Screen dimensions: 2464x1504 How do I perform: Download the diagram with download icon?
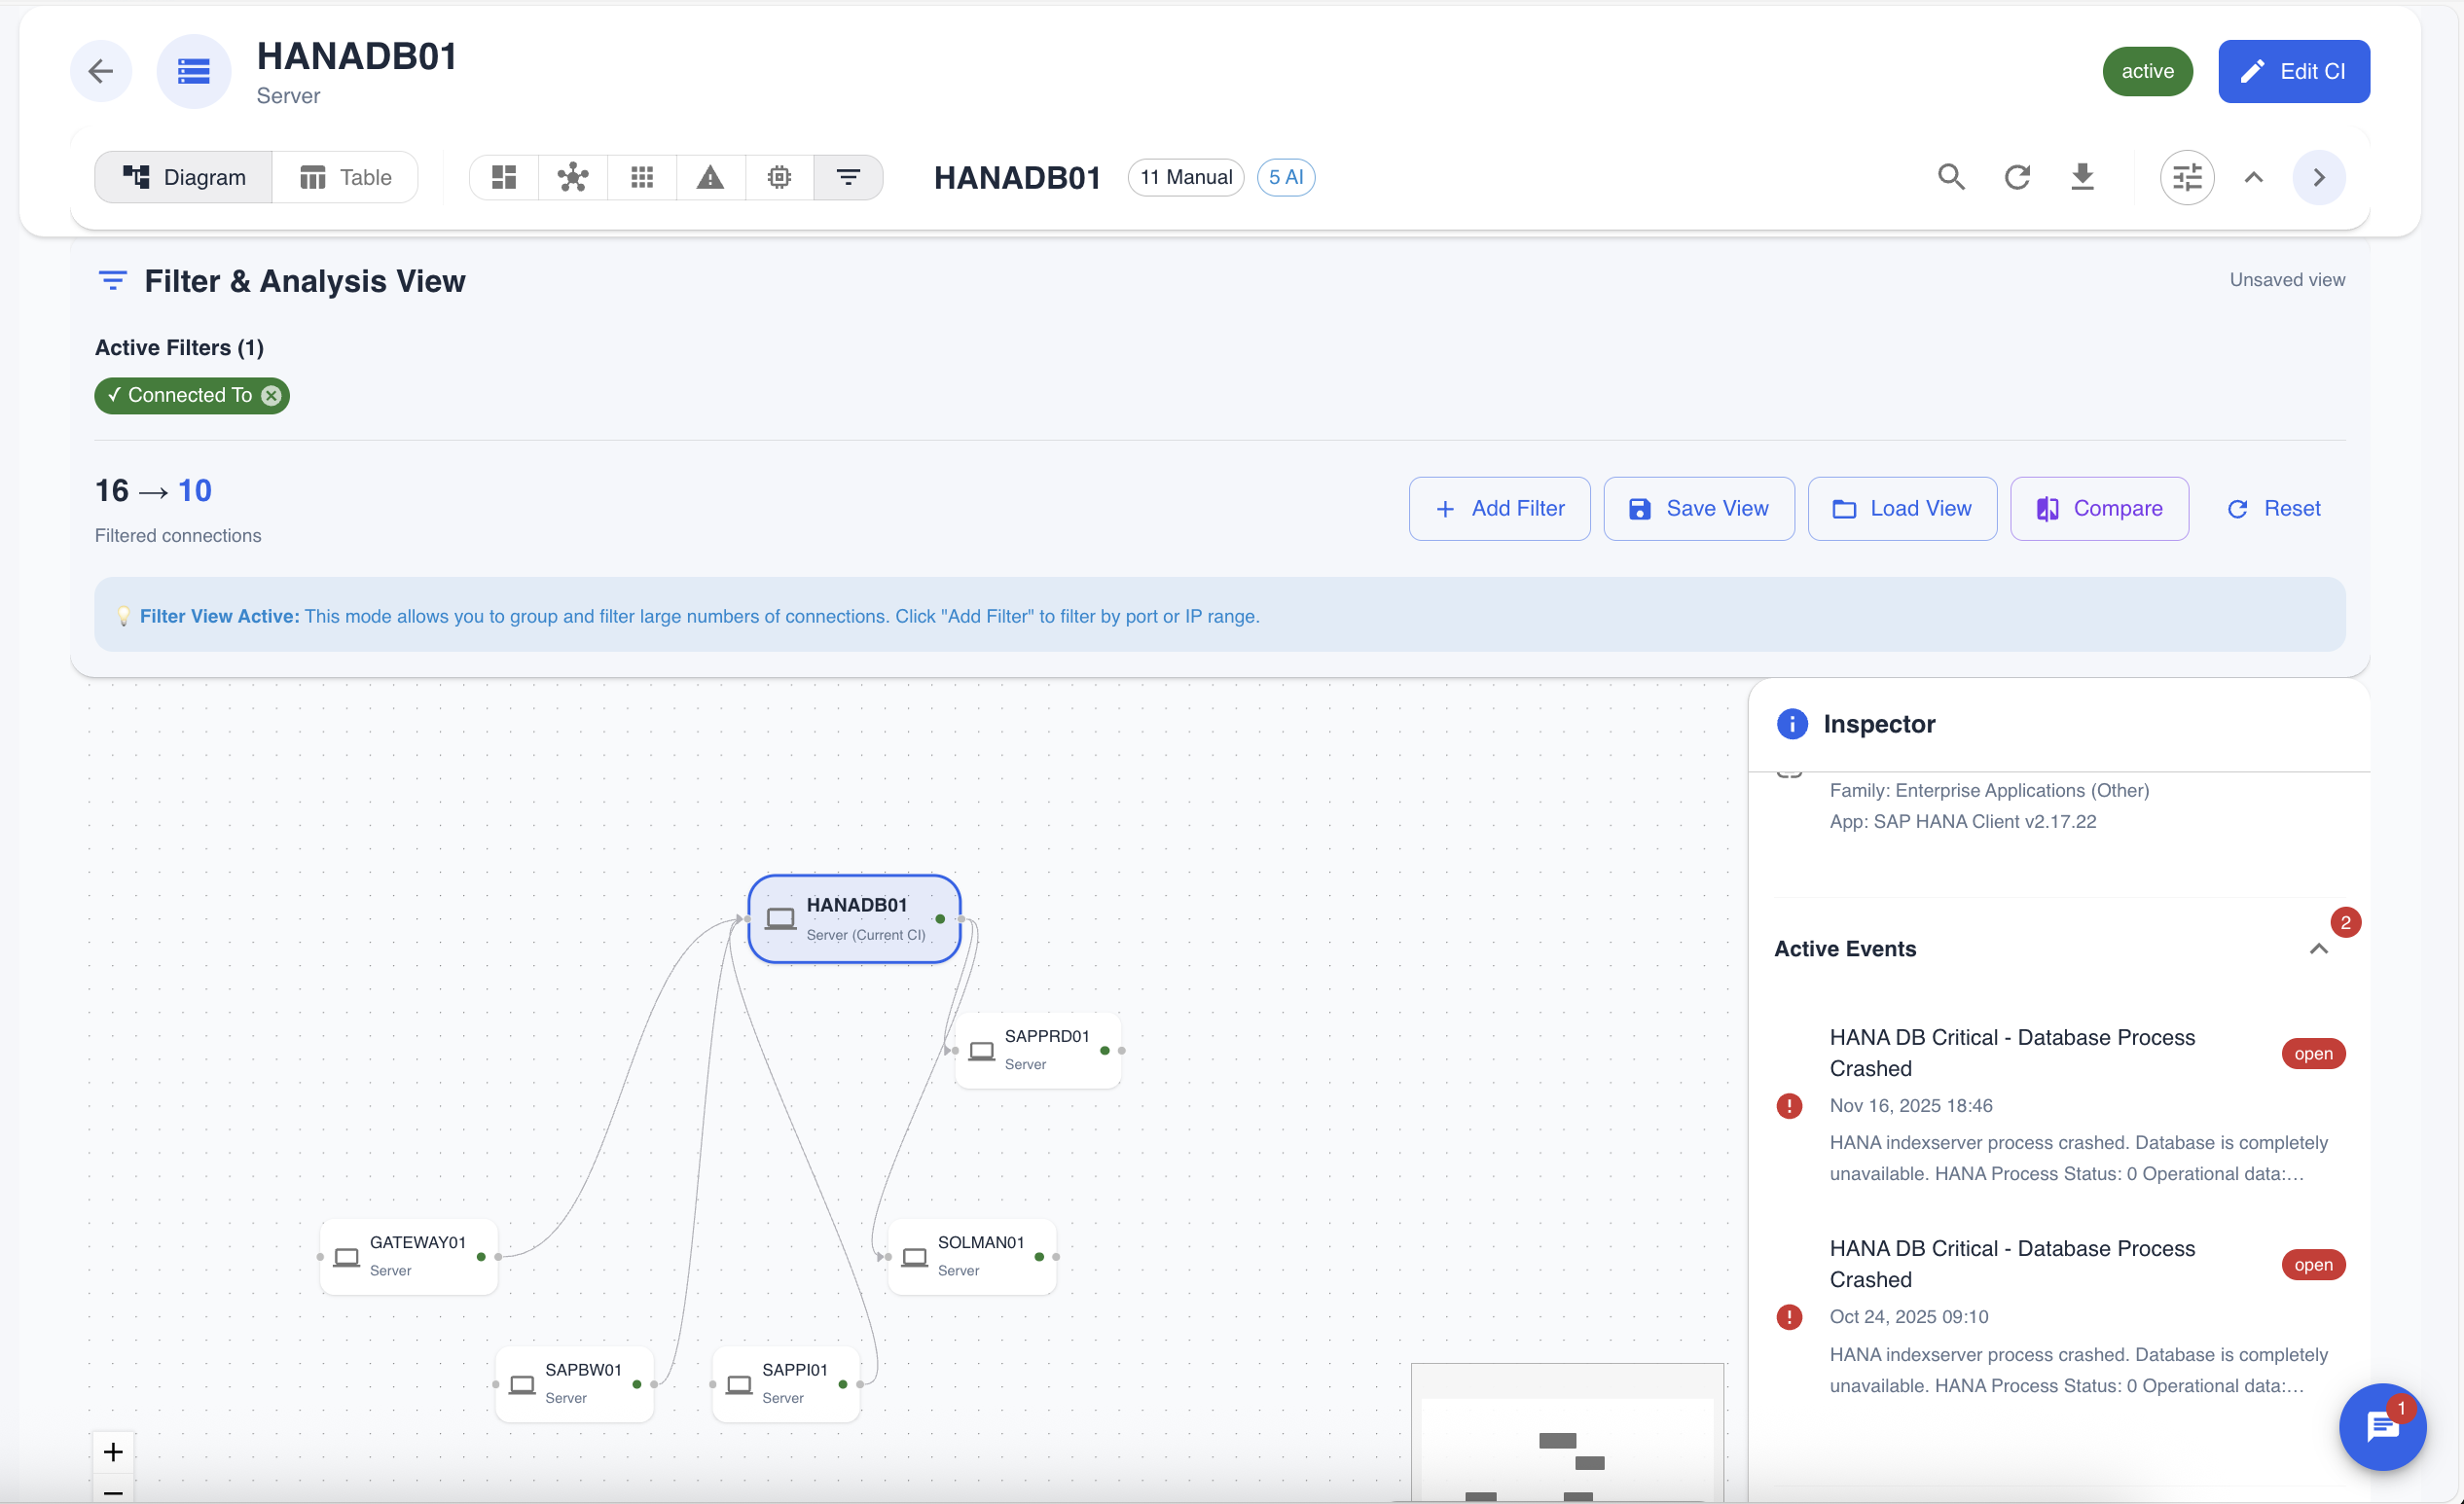coord(2082,177)
